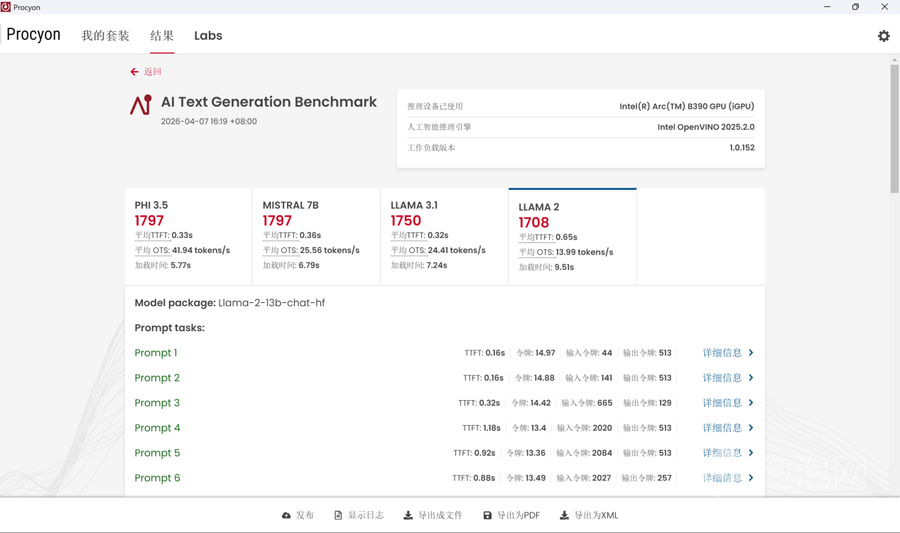Expand Prompt 6 details chevron
The width and height of the screenshot is (900, 533).
point(751,478)
